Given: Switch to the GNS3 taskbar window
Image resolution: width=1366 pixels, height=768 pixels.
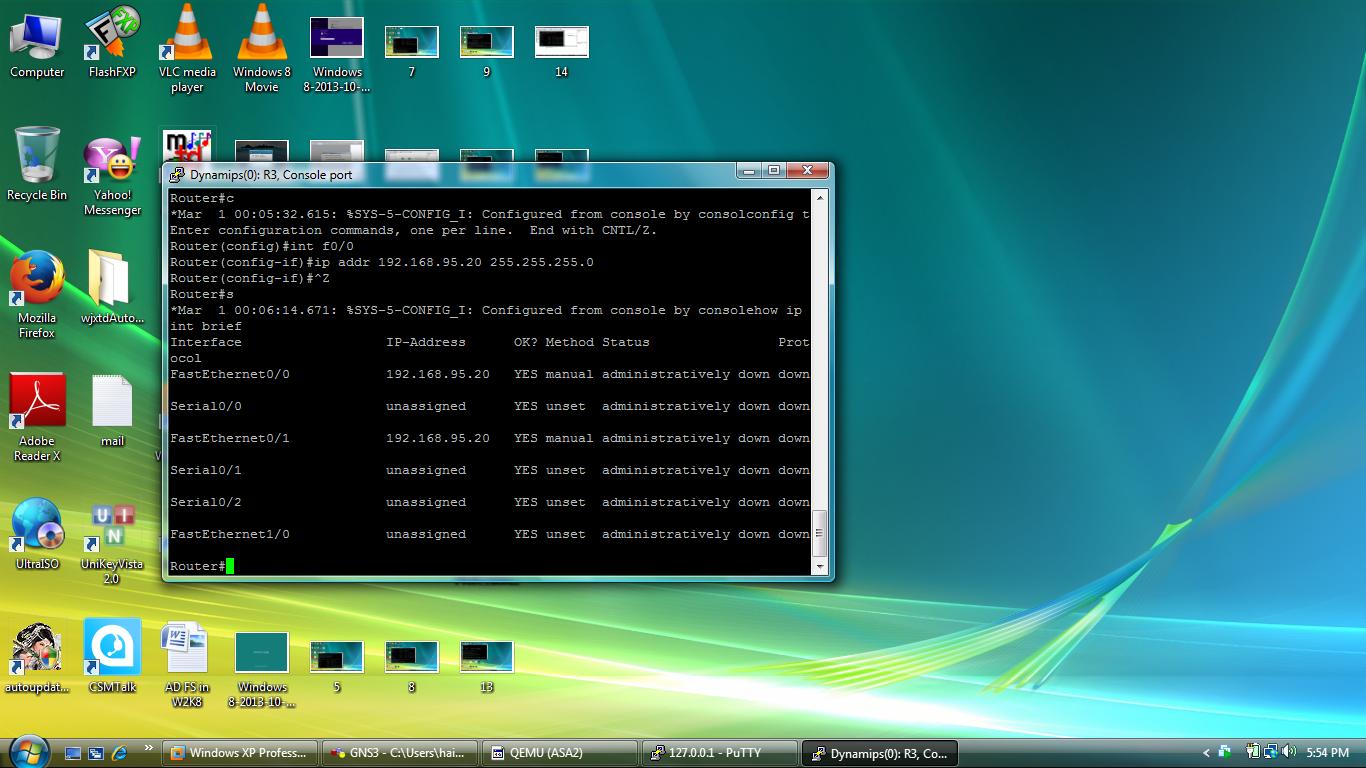Looking at the screenshot, I should pos(398,753).
